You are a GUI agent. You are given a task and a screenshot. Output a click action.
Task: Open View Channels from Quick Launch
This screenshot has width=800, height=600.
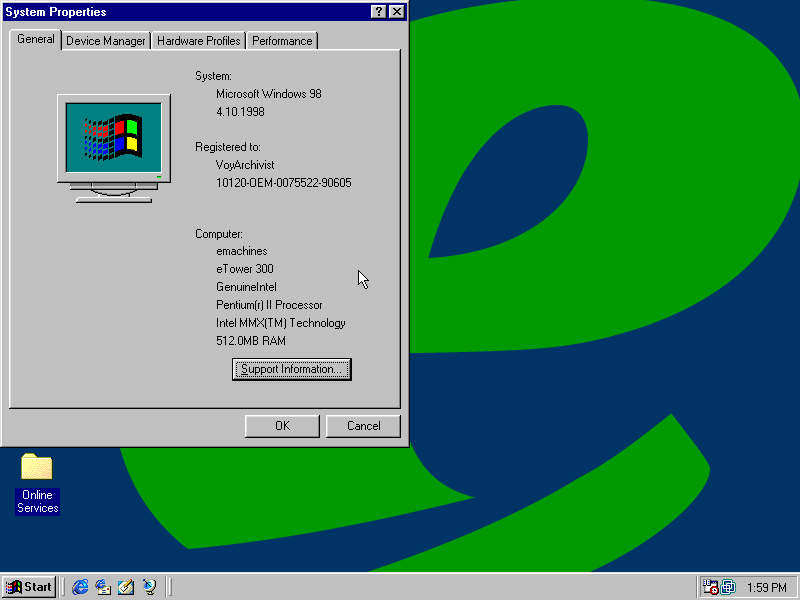149,587
